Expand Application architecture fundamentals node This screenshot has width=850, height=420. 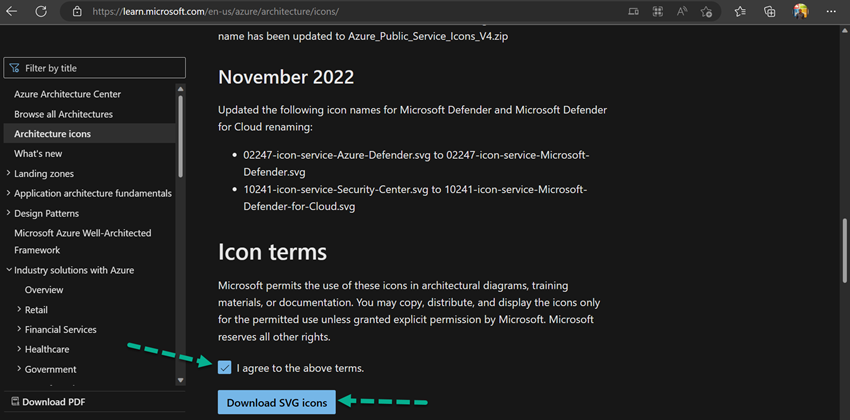(x=8, y=193)
